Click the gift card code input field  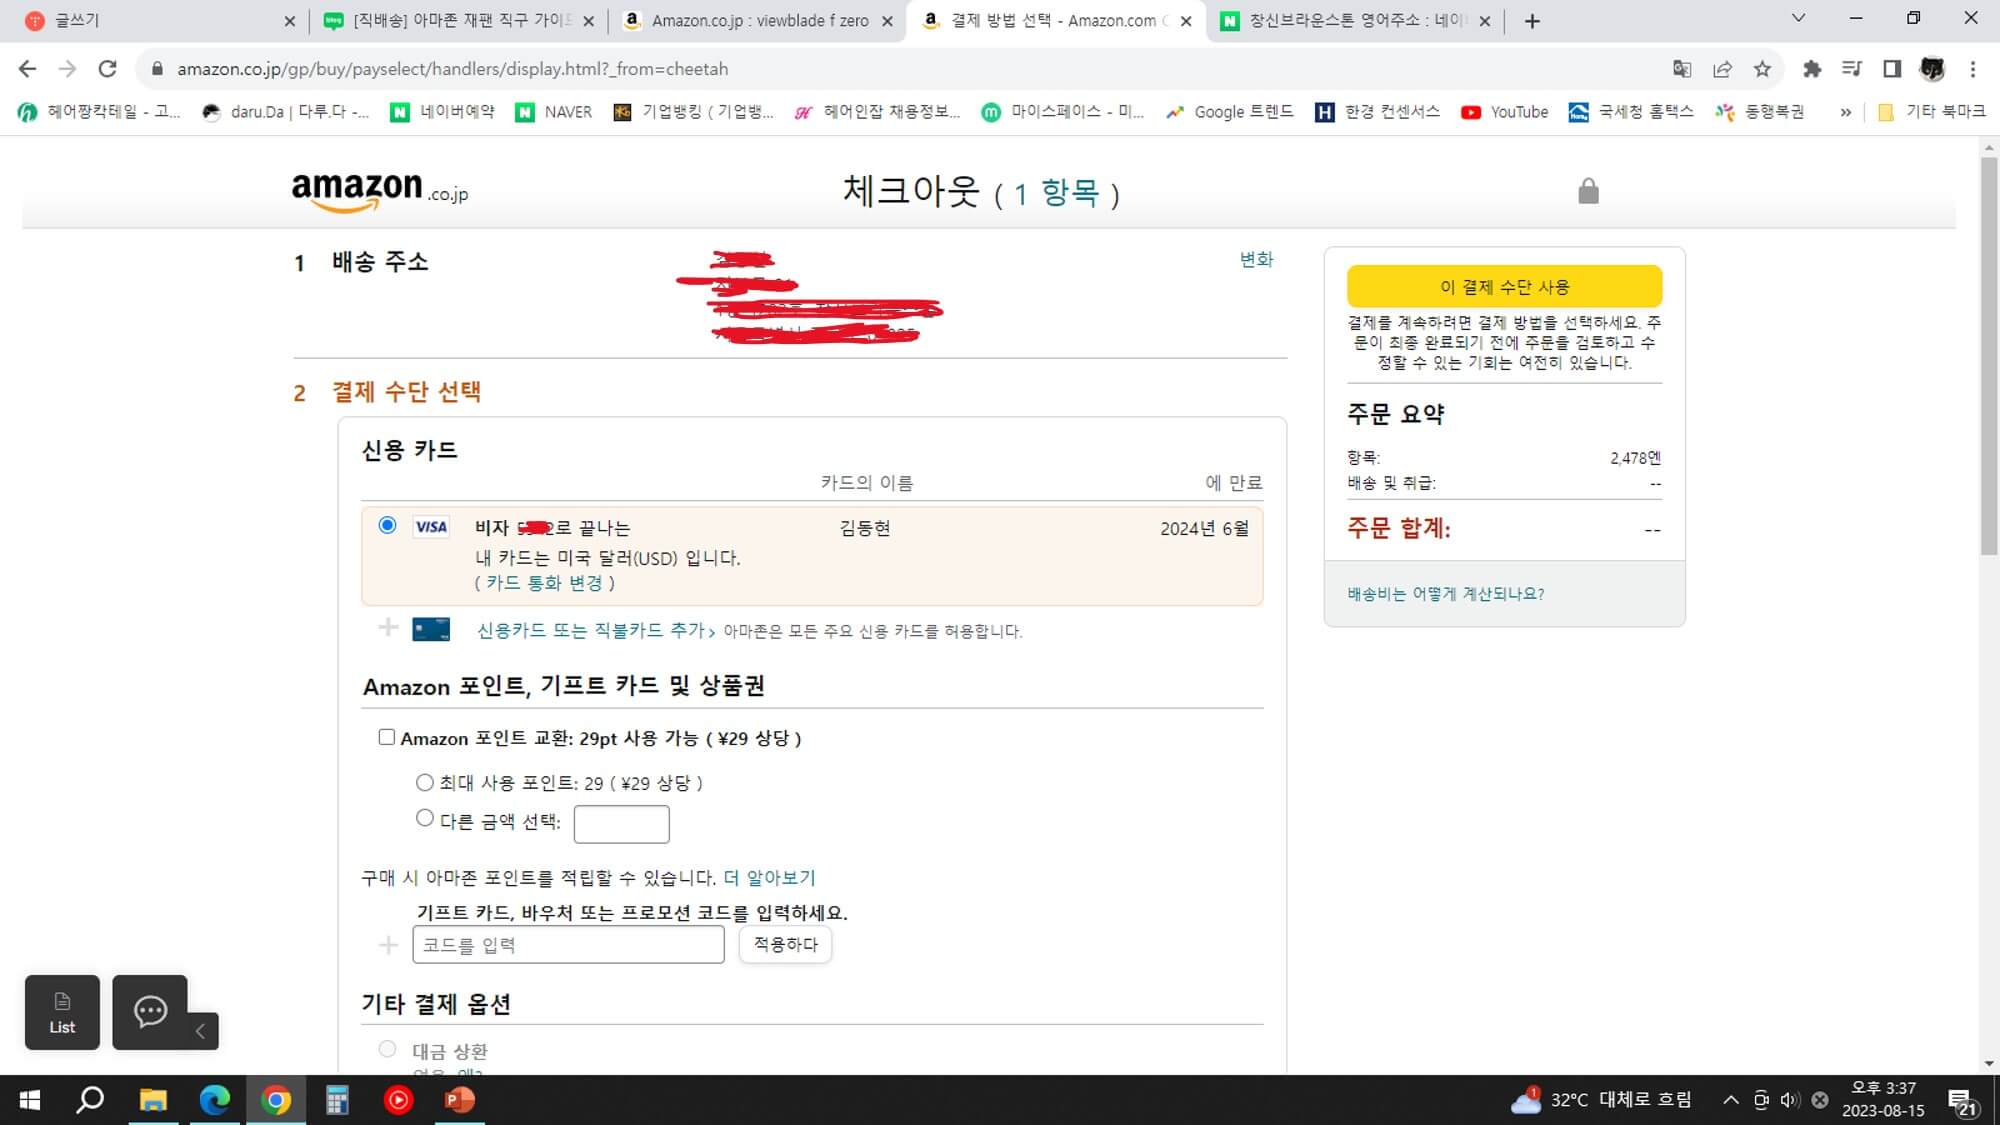point(568,945)
